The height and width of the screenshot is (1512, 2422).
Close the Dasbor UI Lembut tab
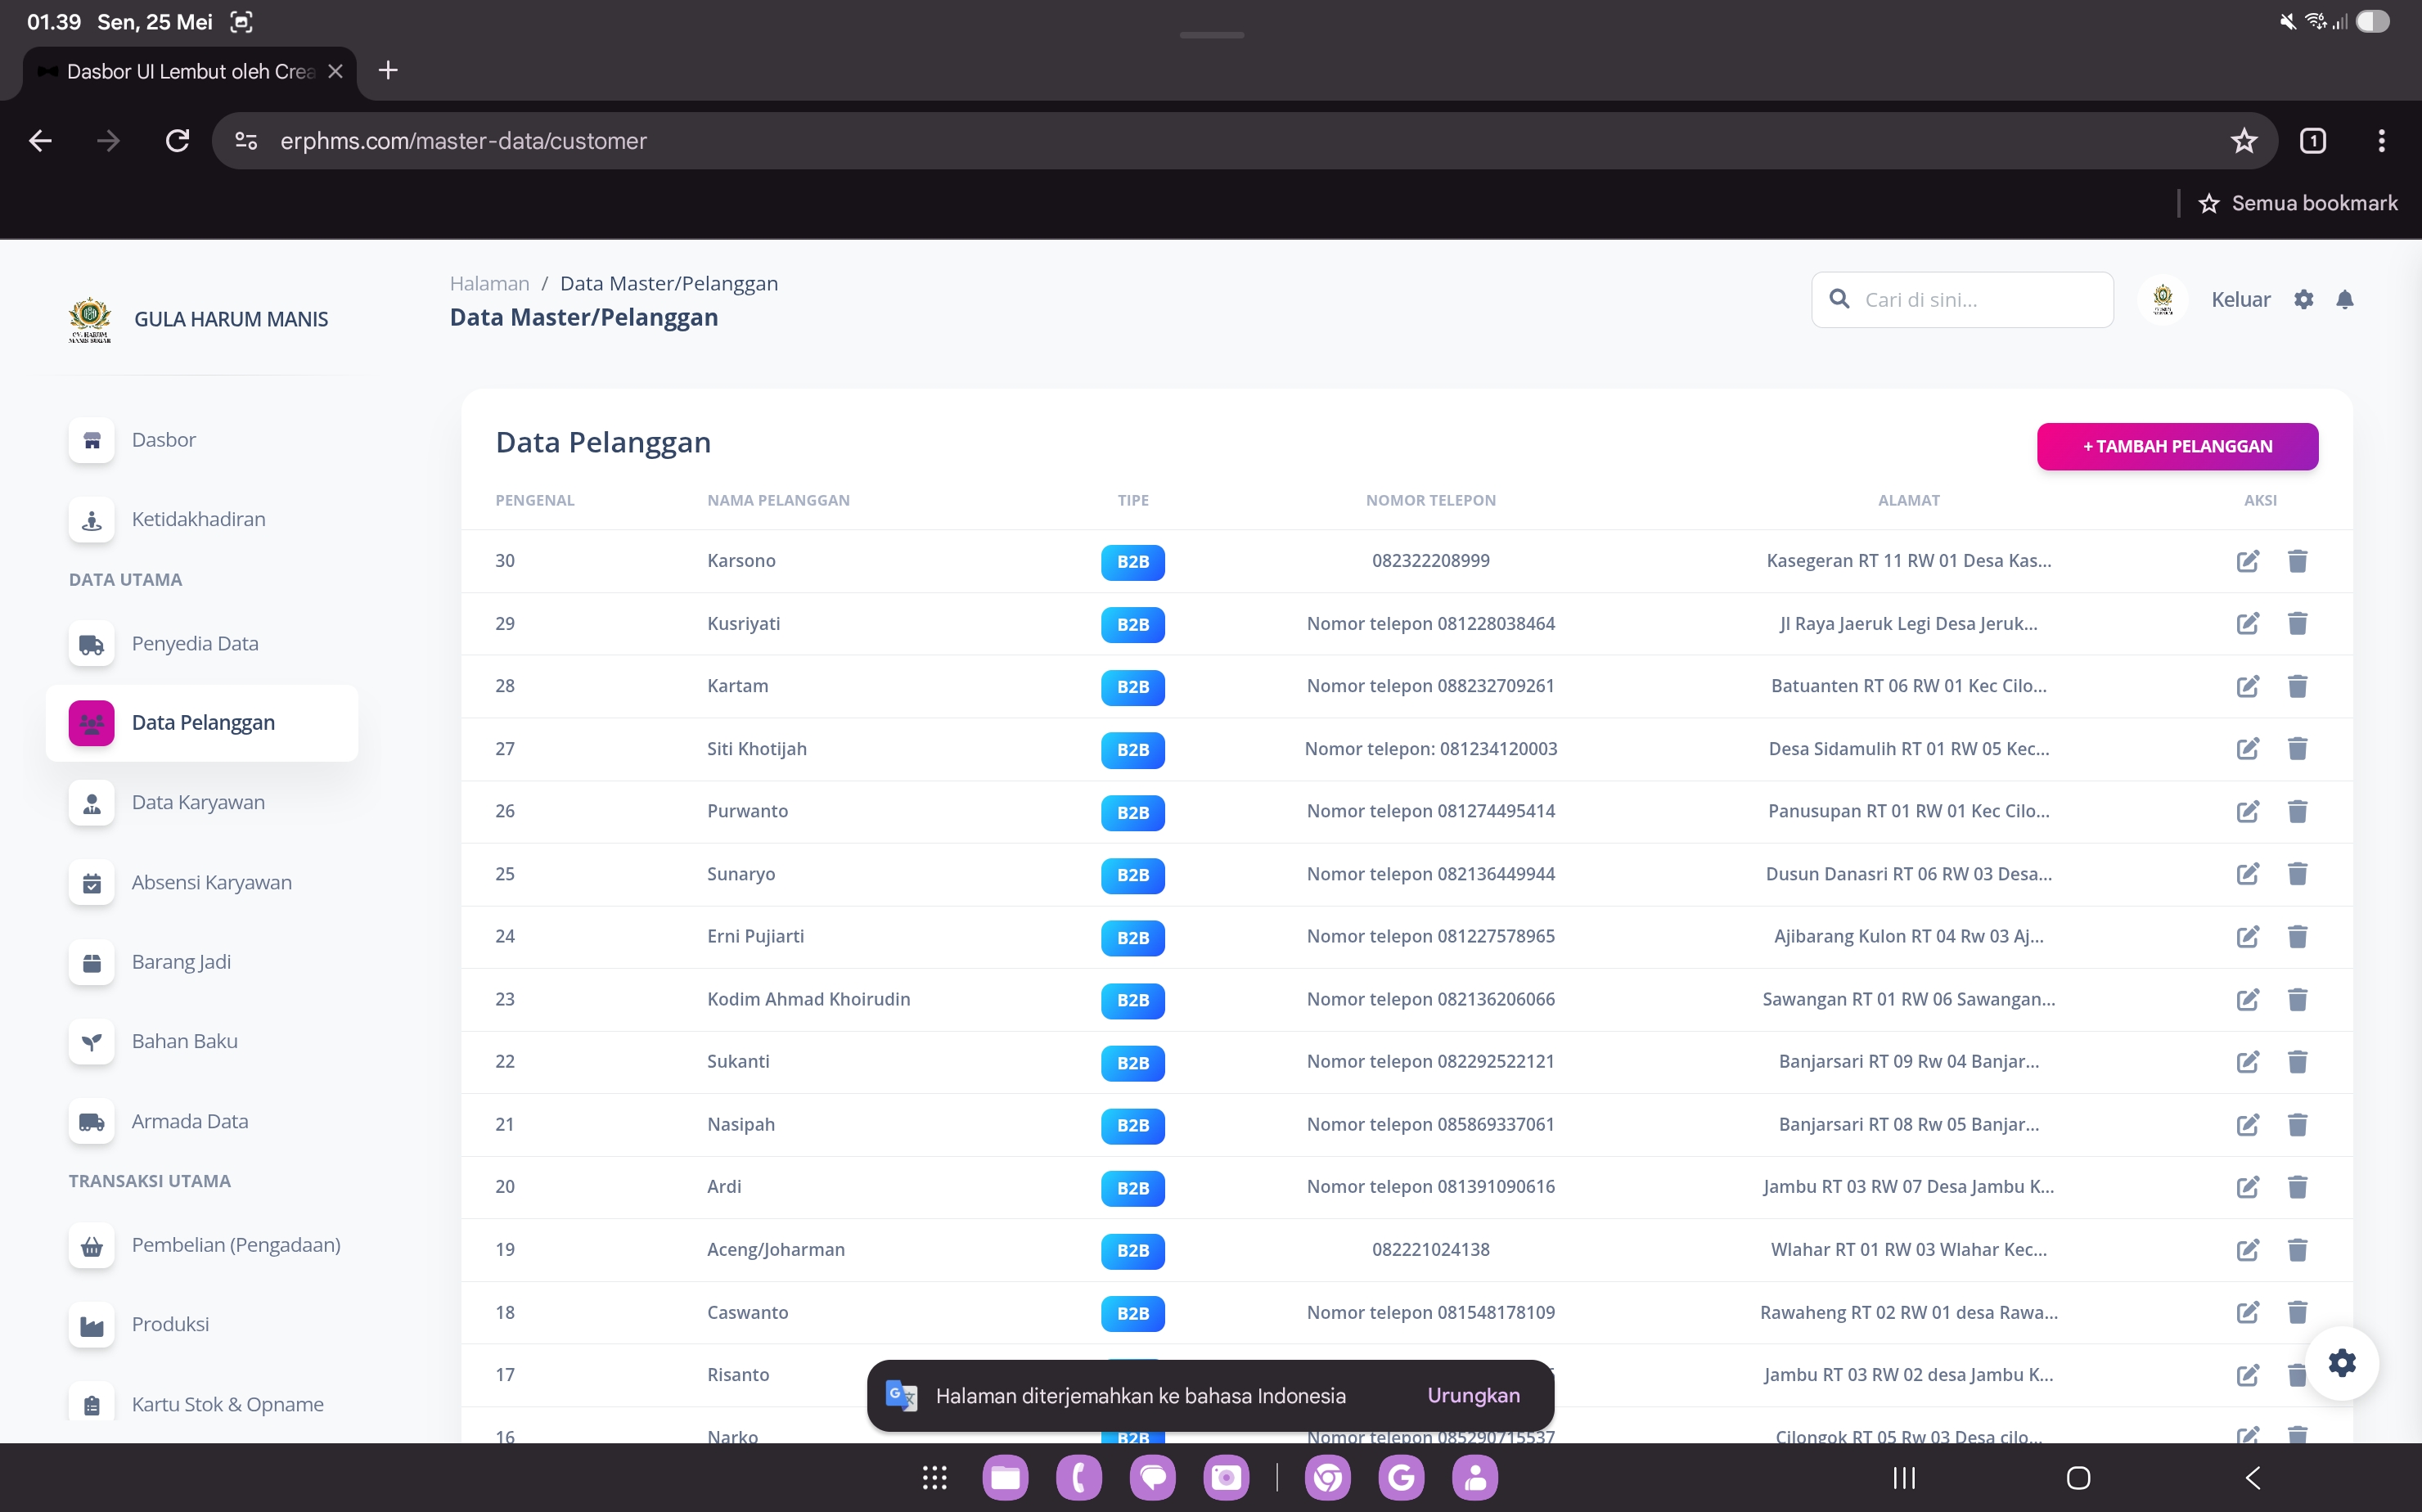click(x=335, y=71)
